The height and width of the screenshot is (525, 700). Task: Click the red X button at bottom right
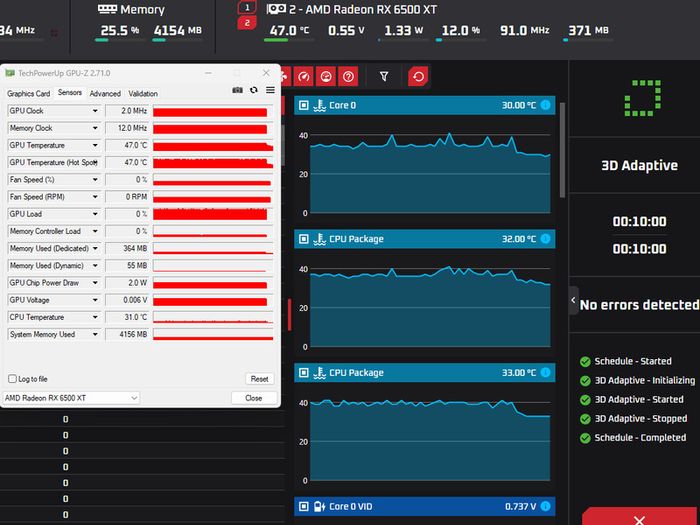(639, 518)
